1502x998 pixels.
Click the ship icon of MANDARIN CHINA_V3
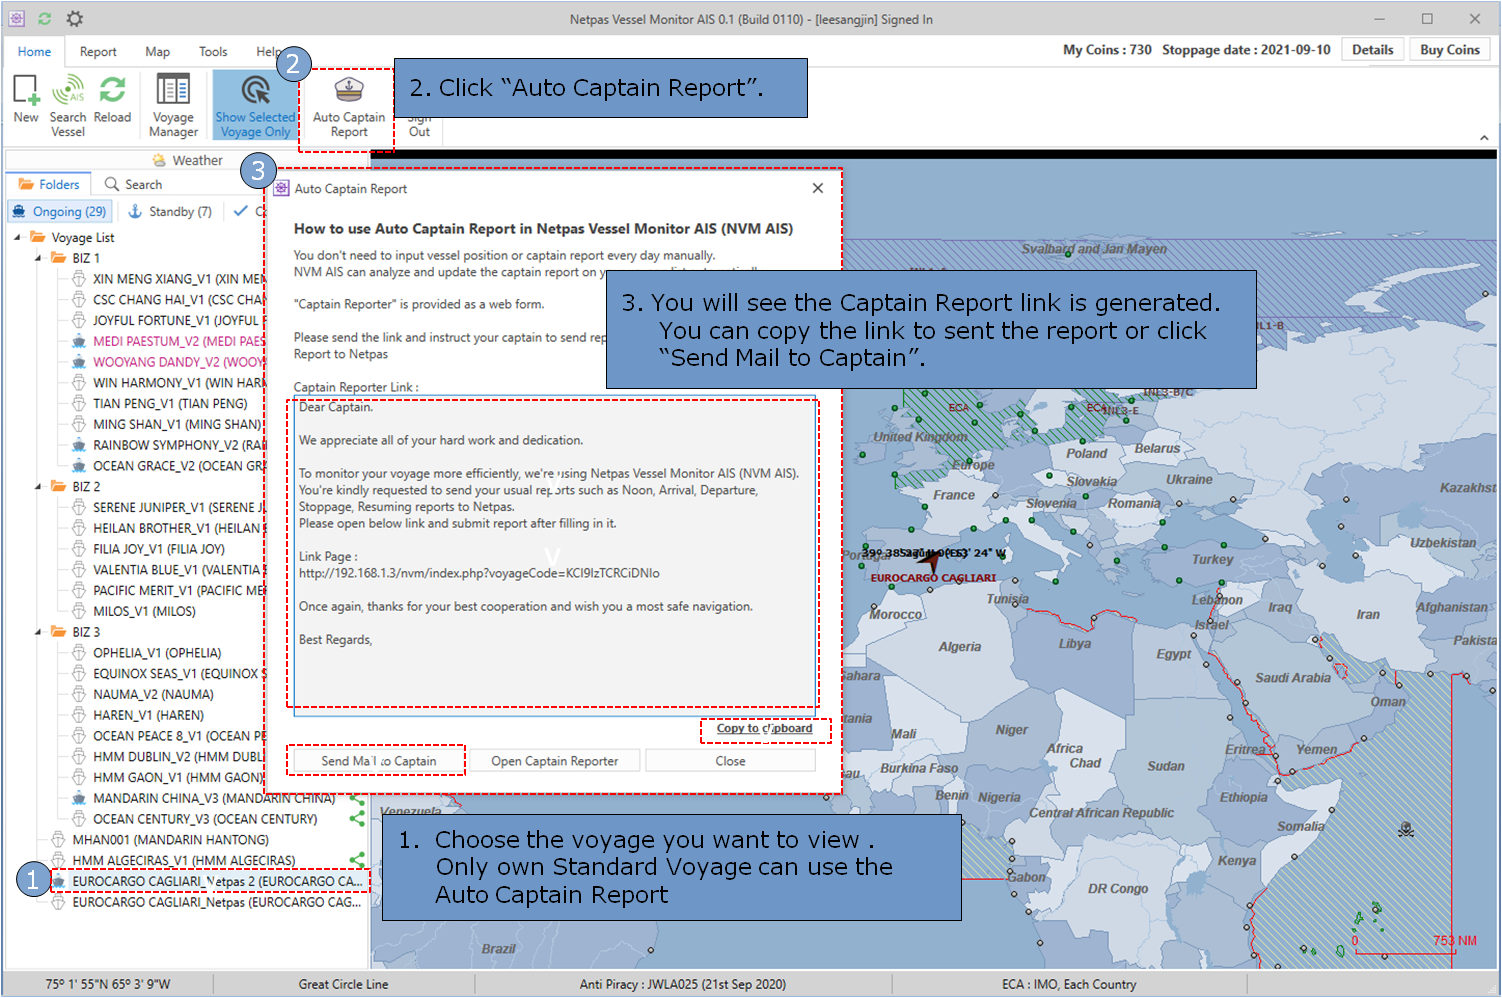(78, 798)
